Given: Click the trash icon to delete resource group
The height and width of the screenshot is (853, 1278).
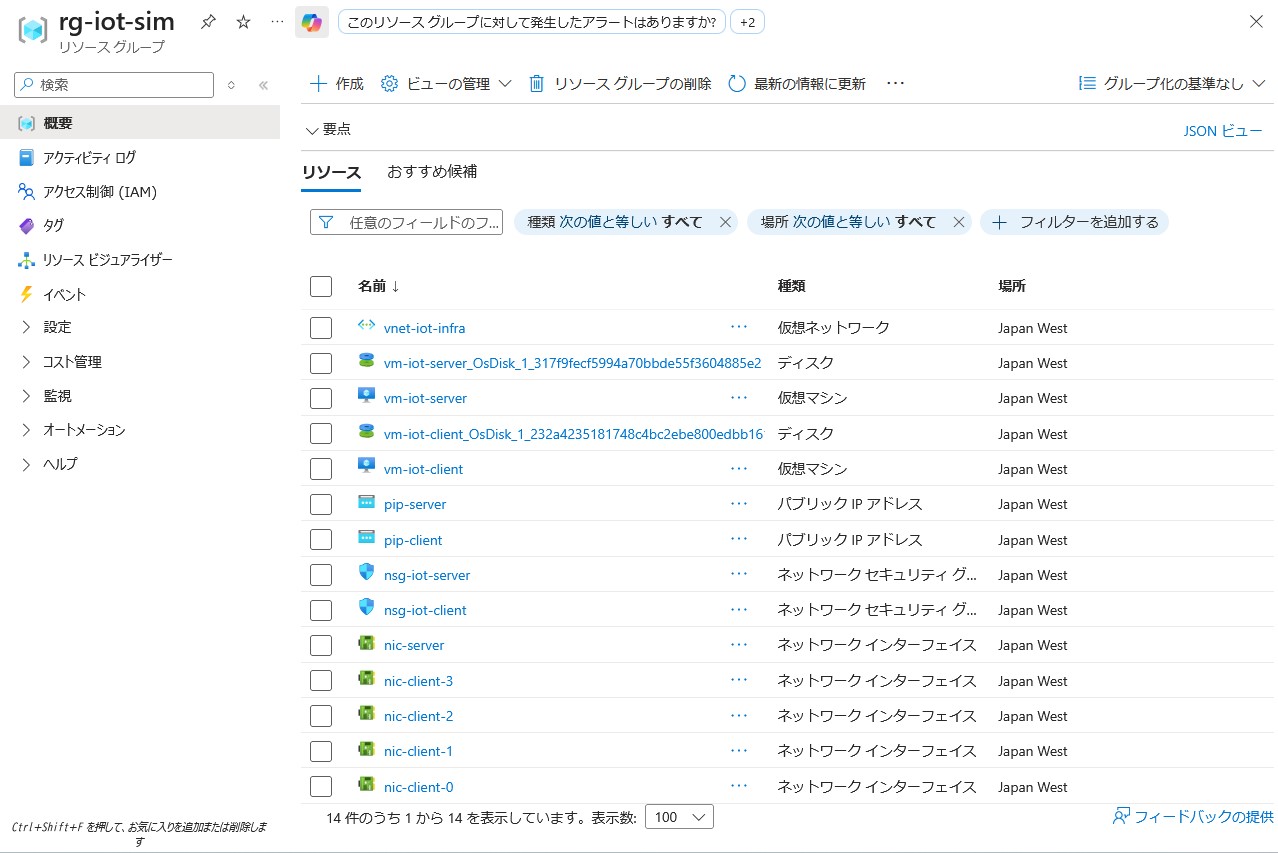Looking at the screenshot, I should pyautogui.click(x=537, y=84).
